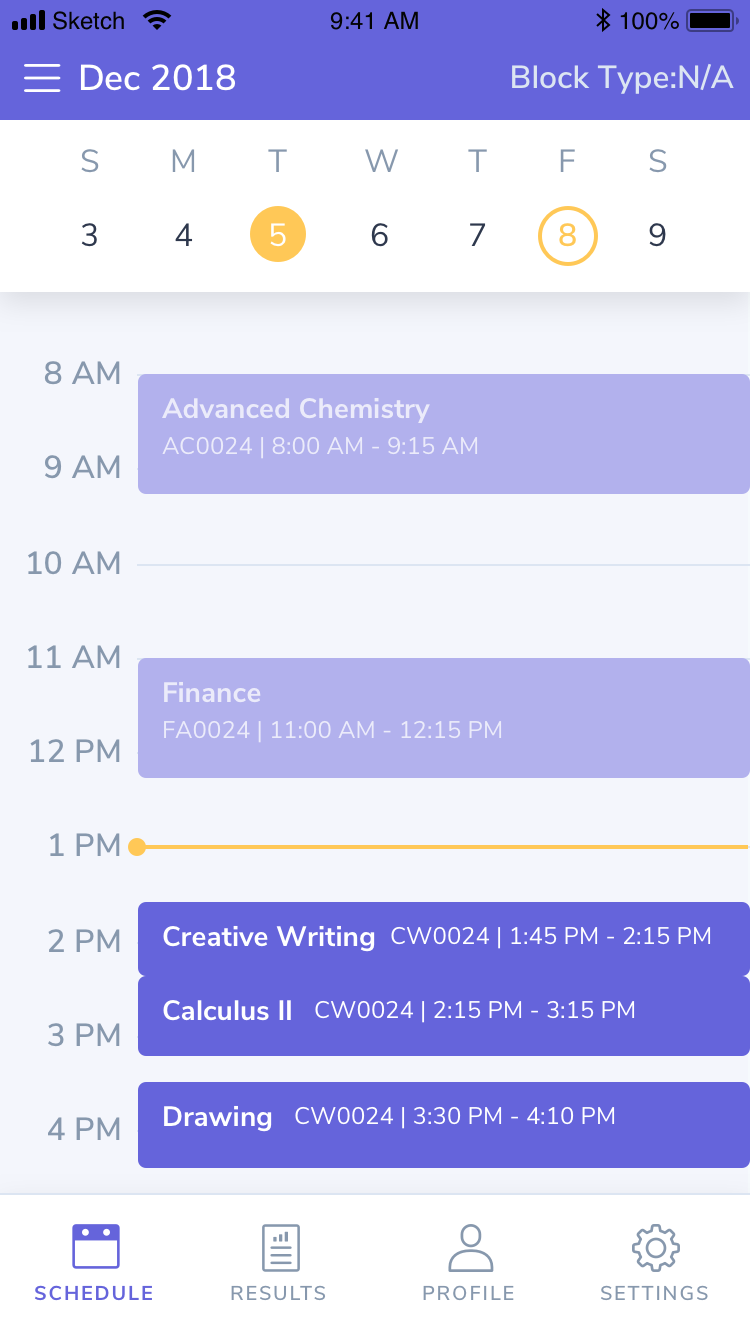Screen dimensions: 750x1334
Task: Open the Dec 2018 month picker
Action: click(x=156, y=78)
